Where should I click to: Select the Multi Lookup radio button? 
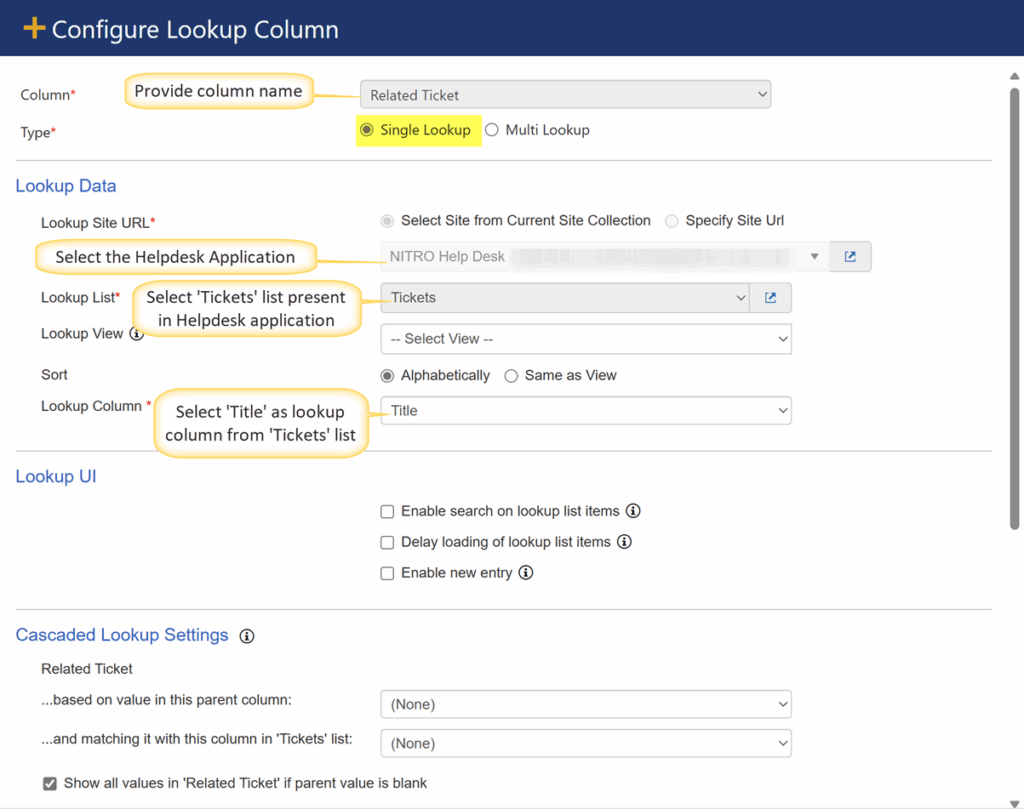[492, 130]
